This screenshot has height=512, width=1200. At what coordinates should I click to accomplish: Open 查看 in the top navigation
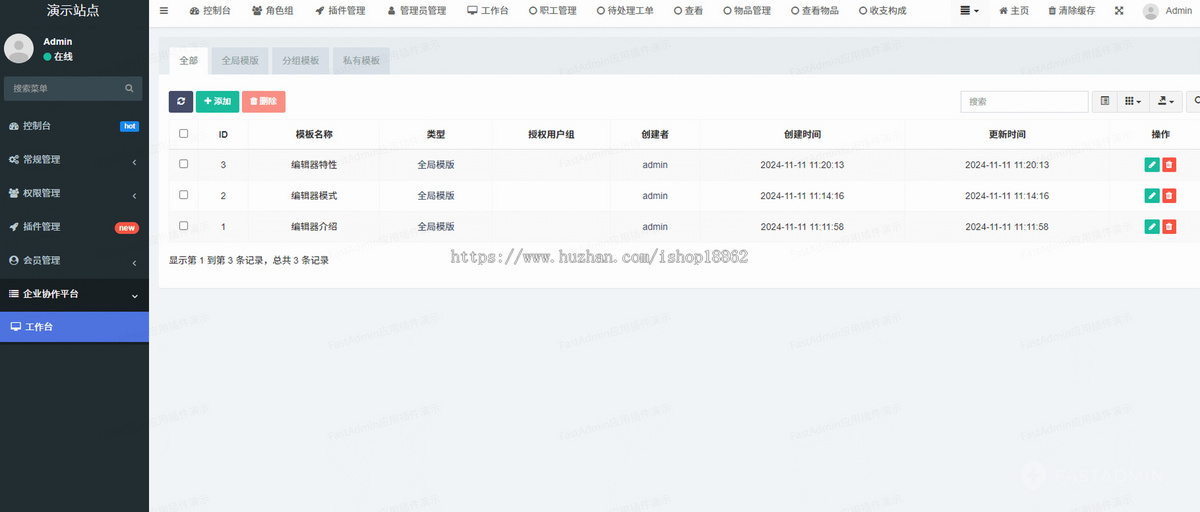(688, 11)
